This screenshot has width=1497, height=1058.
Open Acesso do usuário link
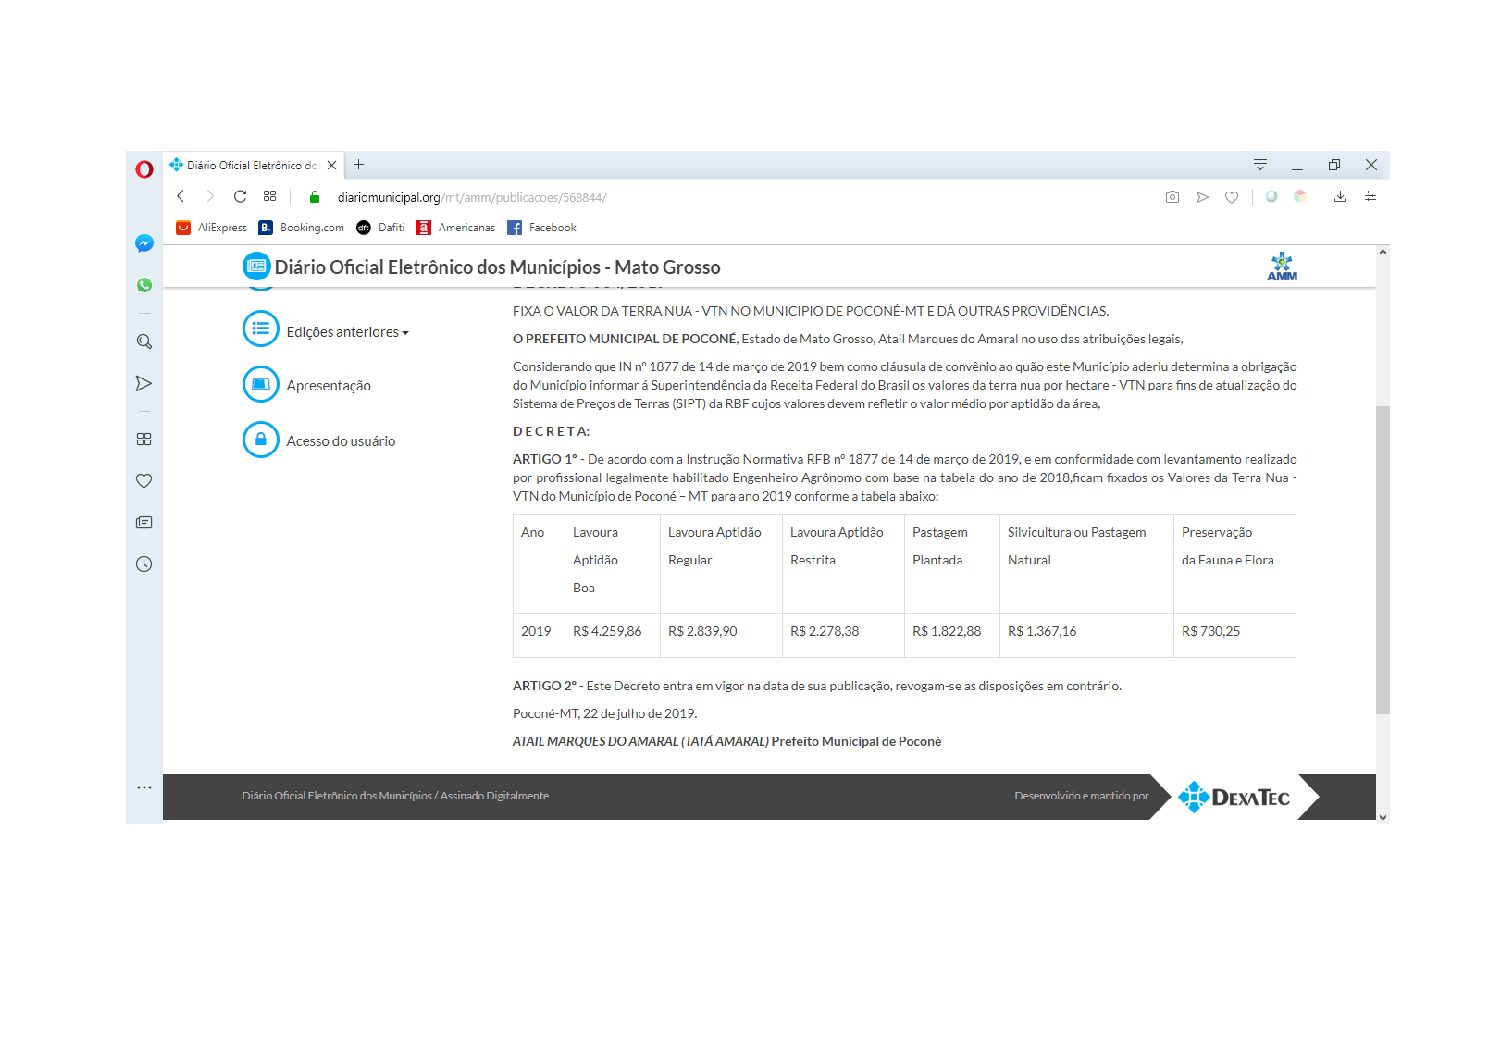(340, 441)
